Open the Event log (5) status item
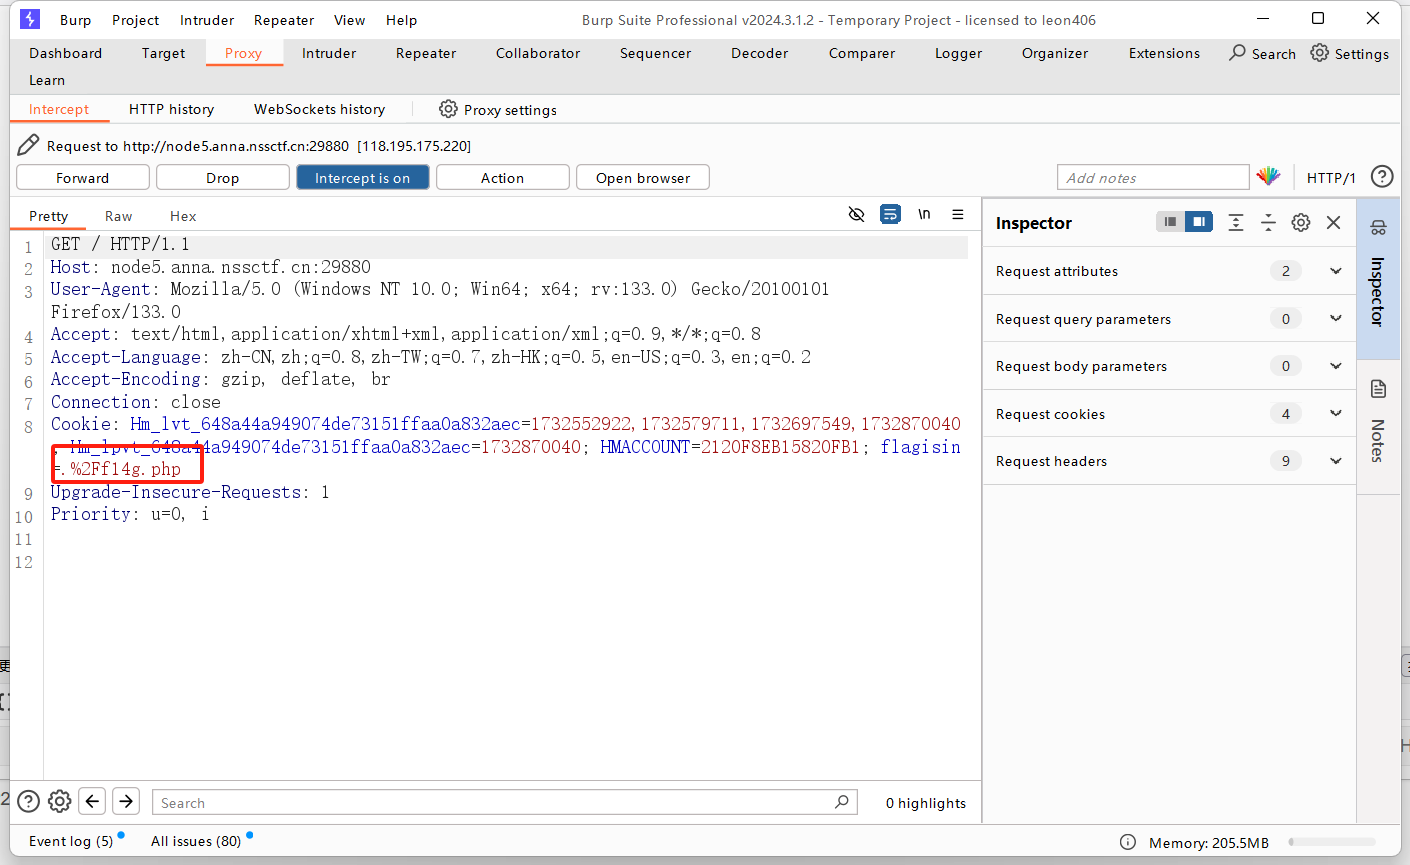The width and height of the screenshot is (1410, 865). tap(71, 841)
